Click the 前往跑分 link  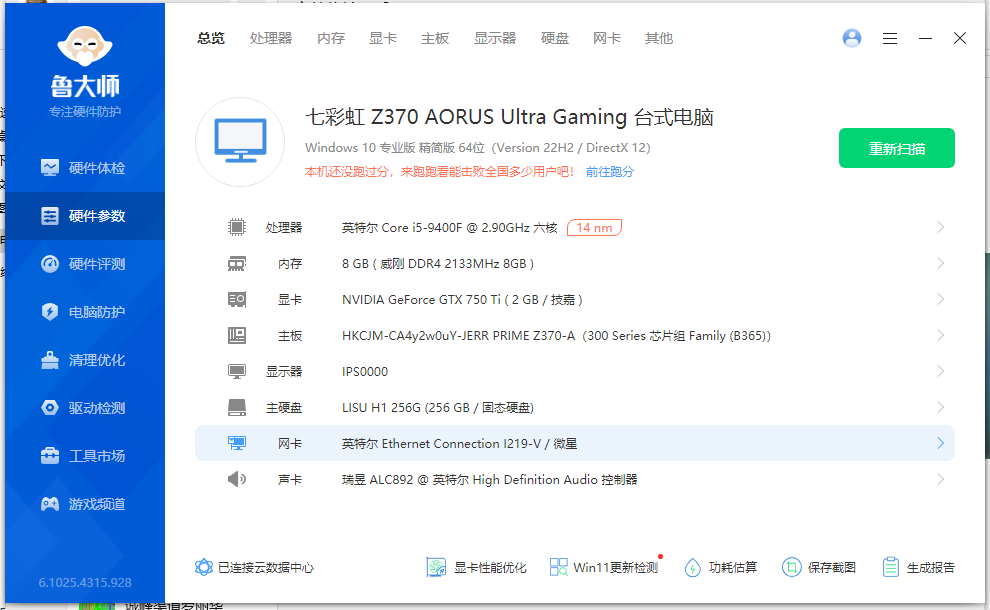tap(609, 172)
